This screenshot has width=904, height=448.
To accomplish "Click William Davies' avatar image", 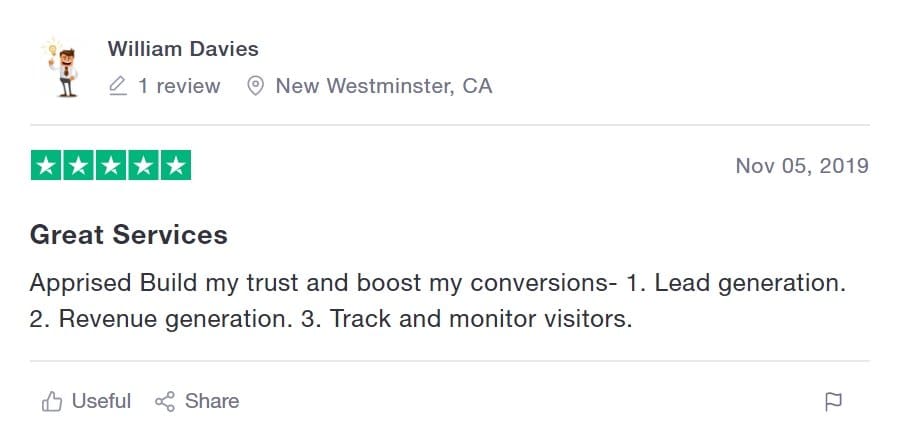I will click(x=64, y=67).
